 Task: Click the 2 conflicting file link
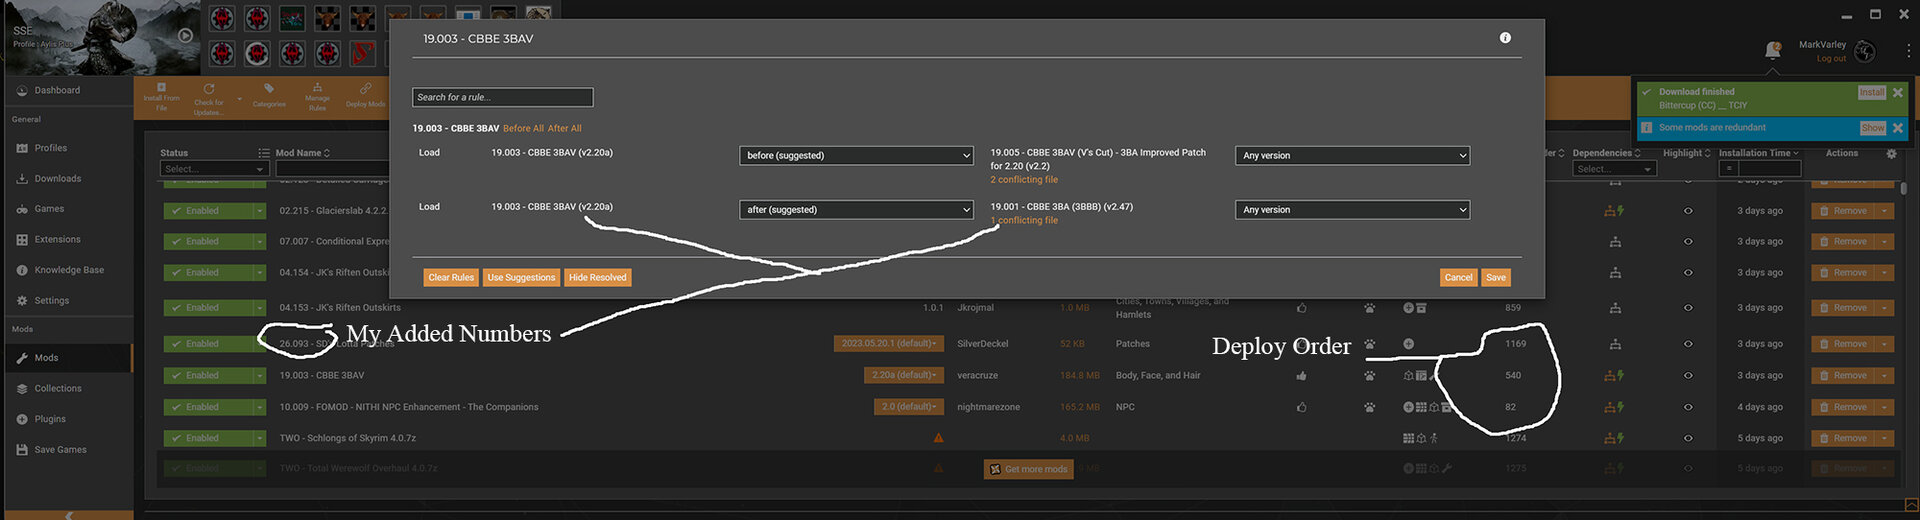click(1024, 180)
